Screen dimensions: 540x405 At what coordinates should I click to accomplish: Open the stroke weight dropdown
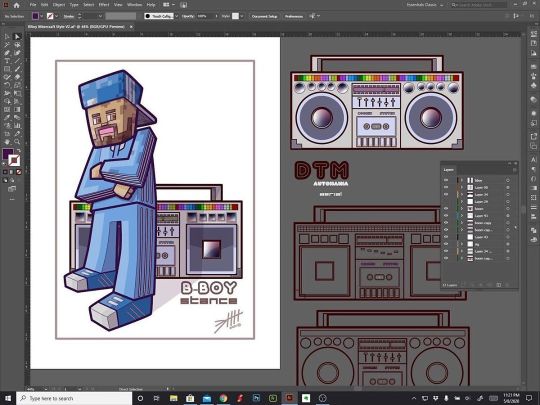[x=100, y=16]
